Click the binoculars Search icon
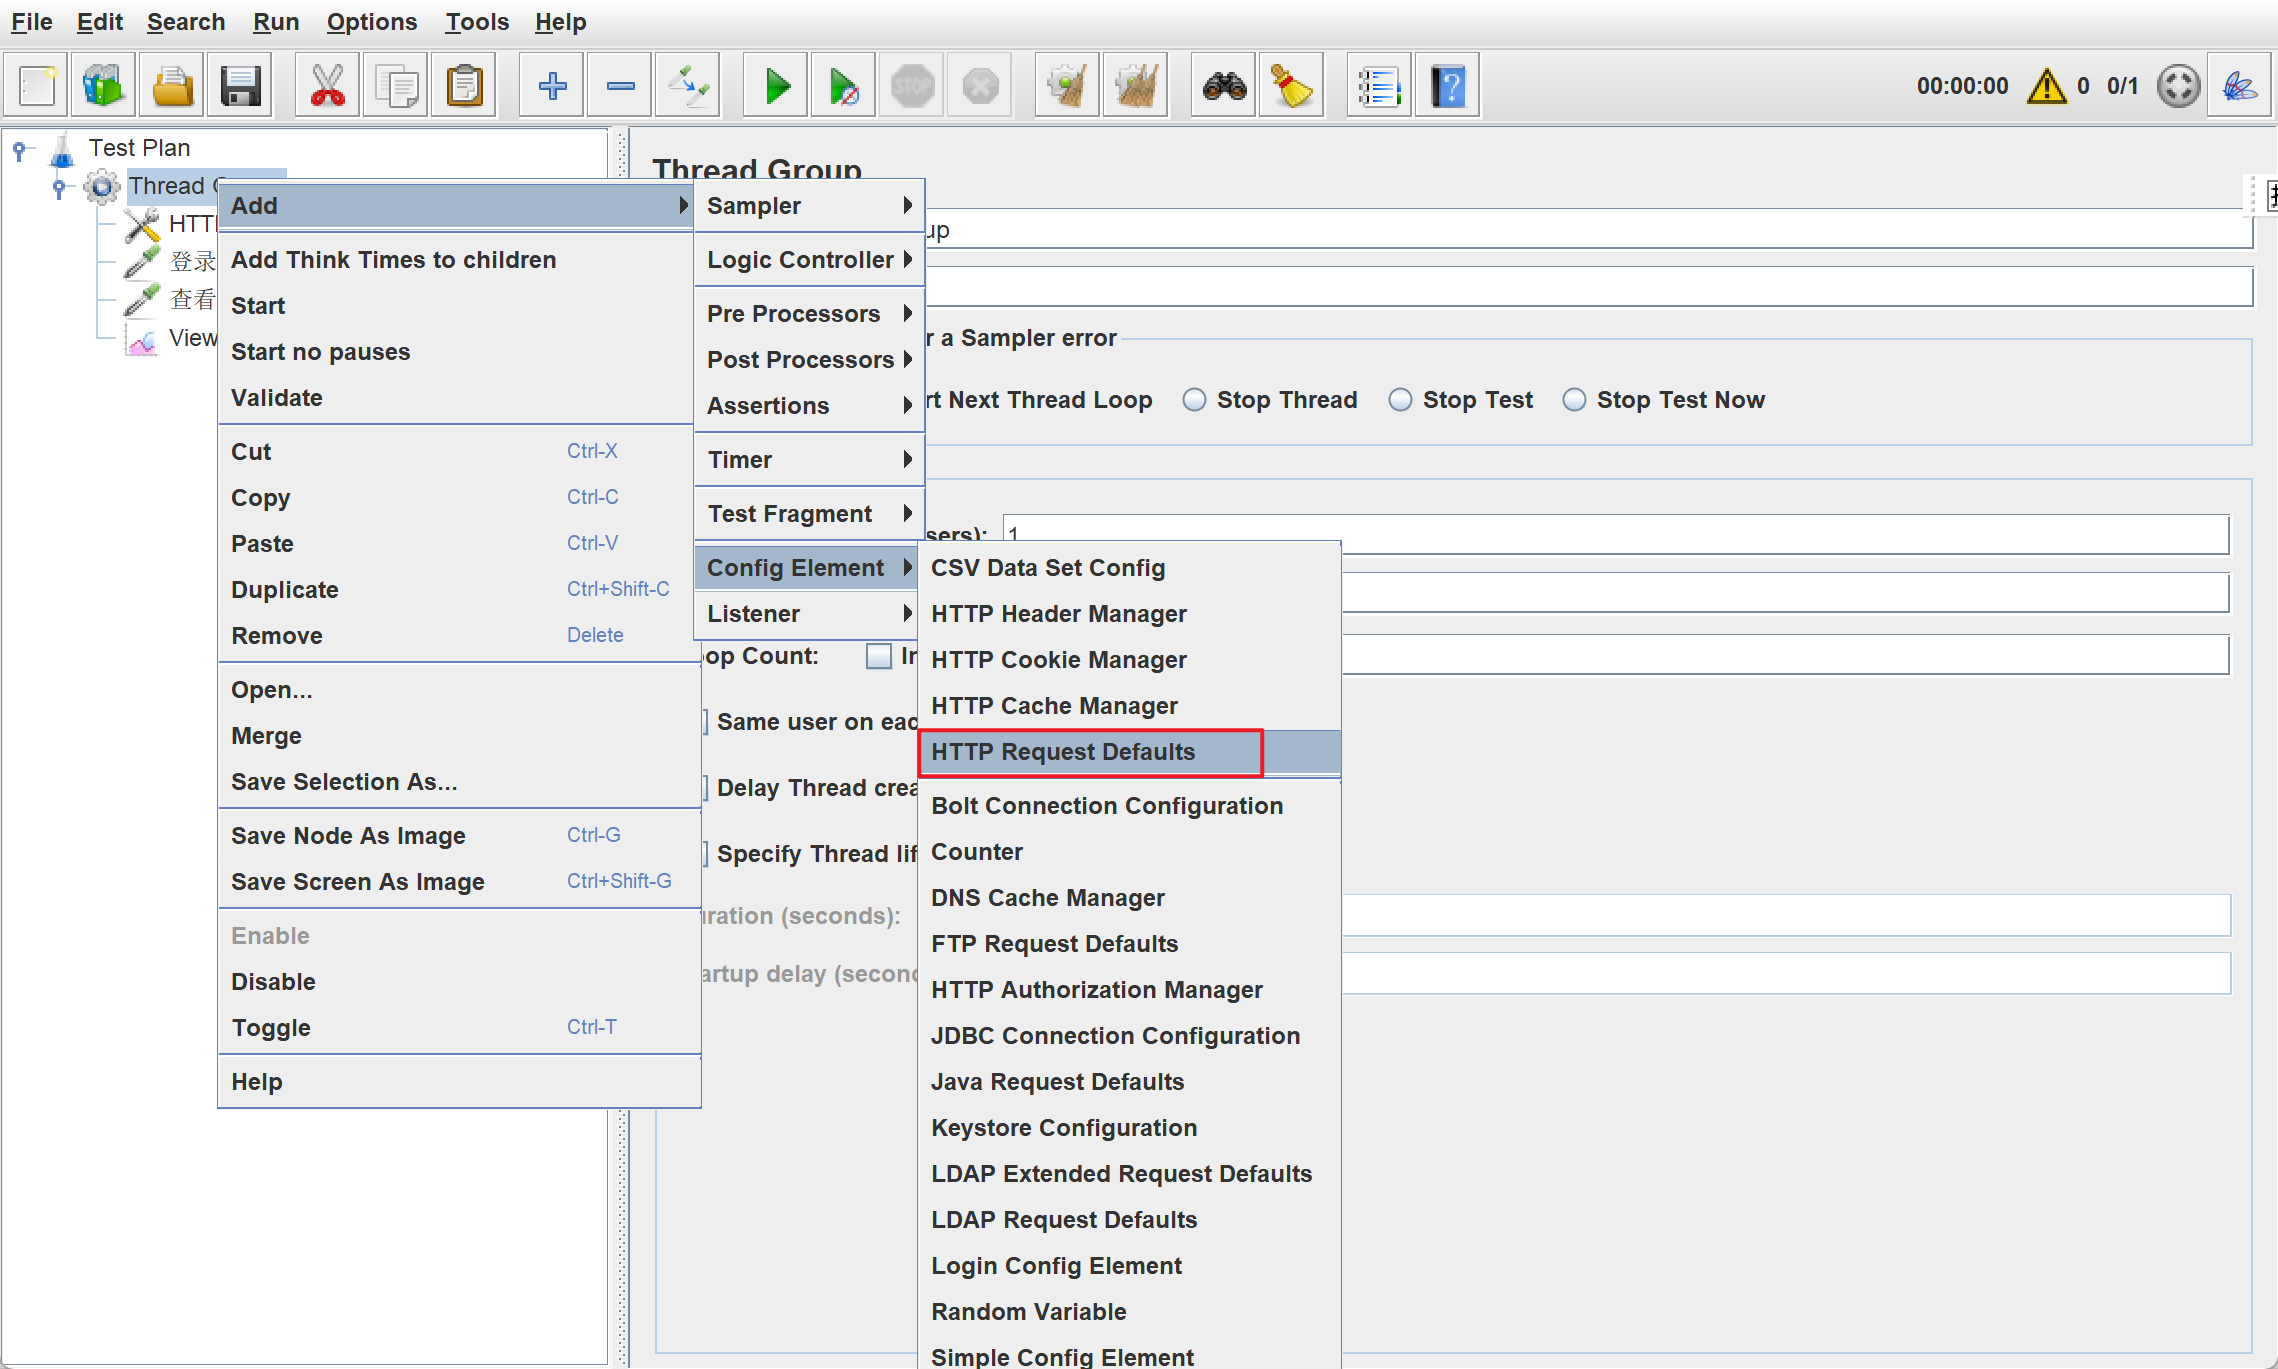2278x1369 pixels. (1224, 87)
